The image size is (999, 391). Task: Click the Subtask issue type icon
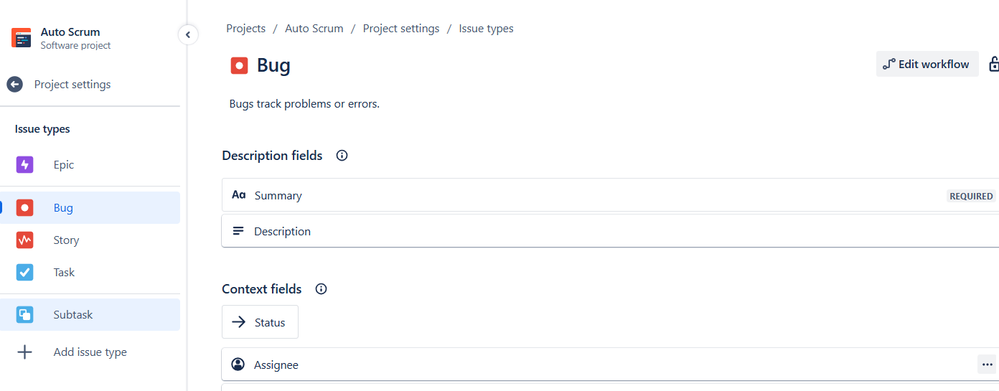pos(25,315)
